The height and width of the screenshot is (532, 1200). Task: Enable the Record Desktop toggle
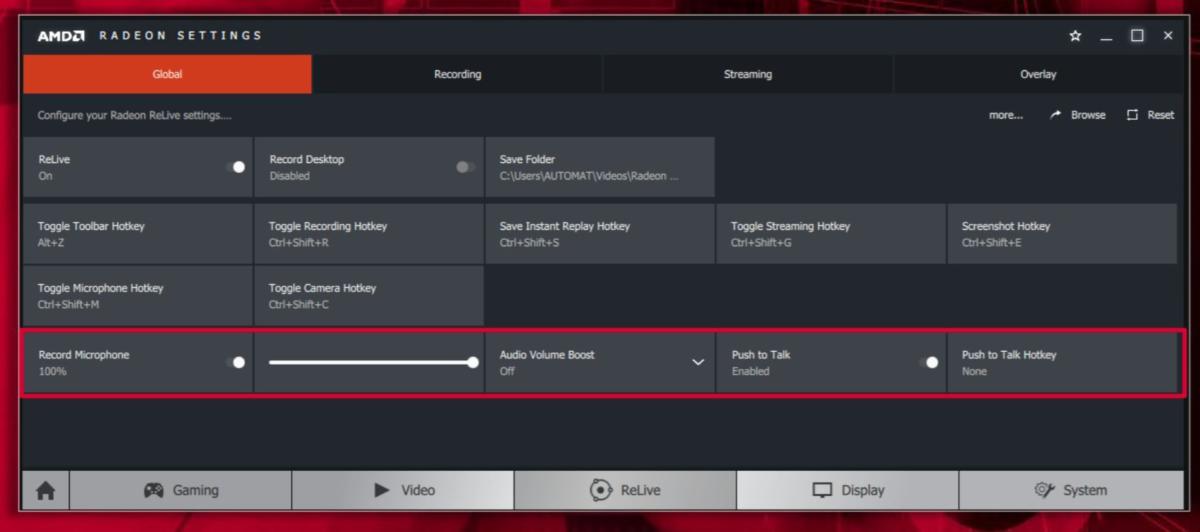point(465,167)
